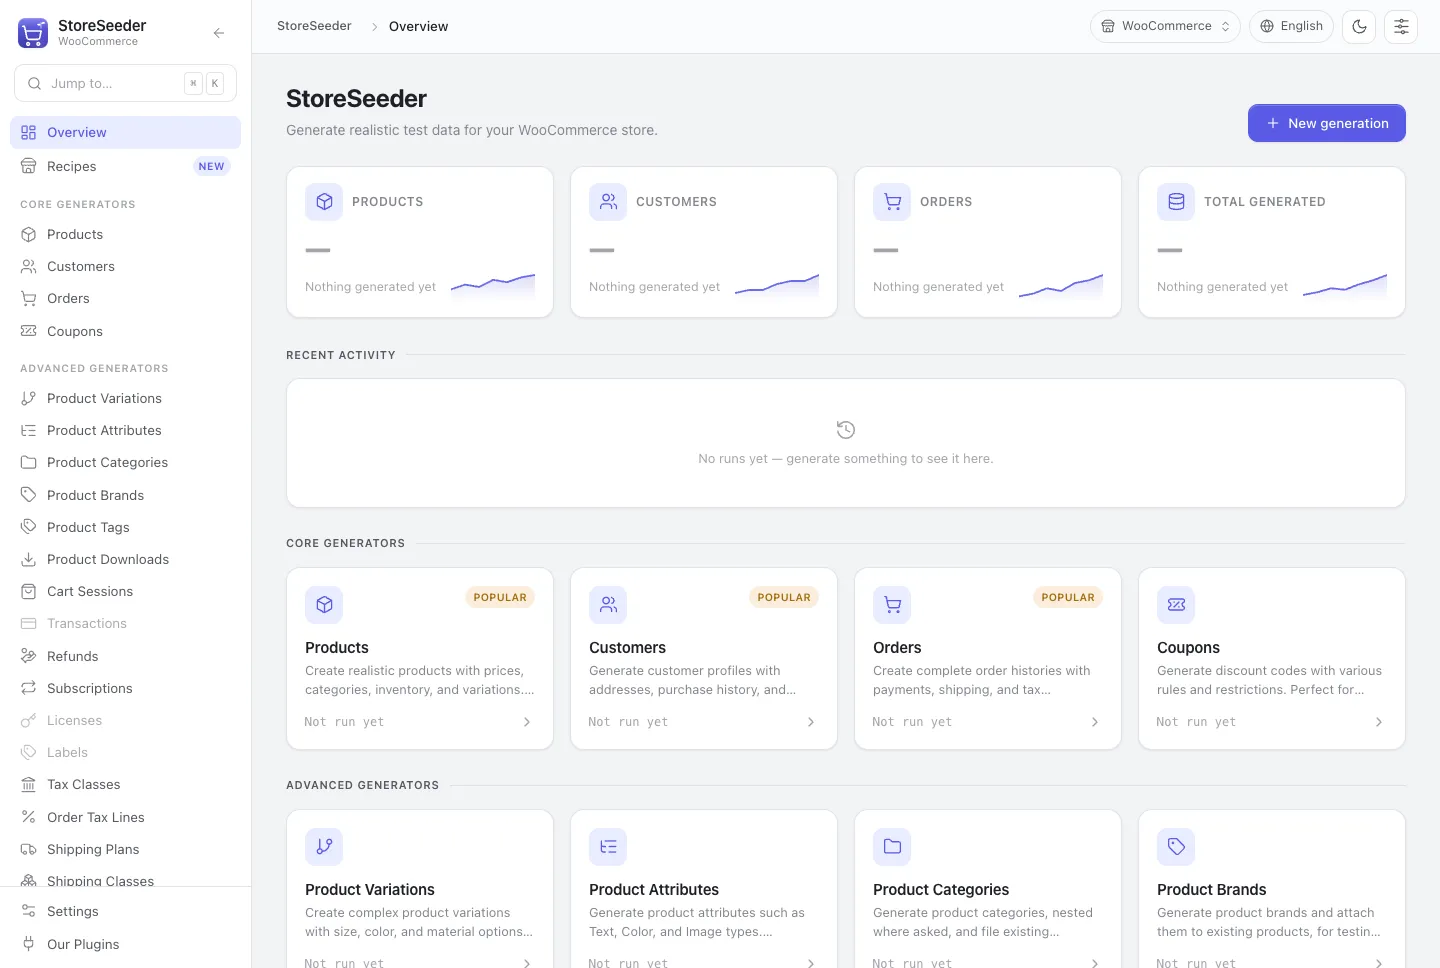Expand the Product Brands card chevron
The width and height of the screenshot is (1440, 968).
1379,963
